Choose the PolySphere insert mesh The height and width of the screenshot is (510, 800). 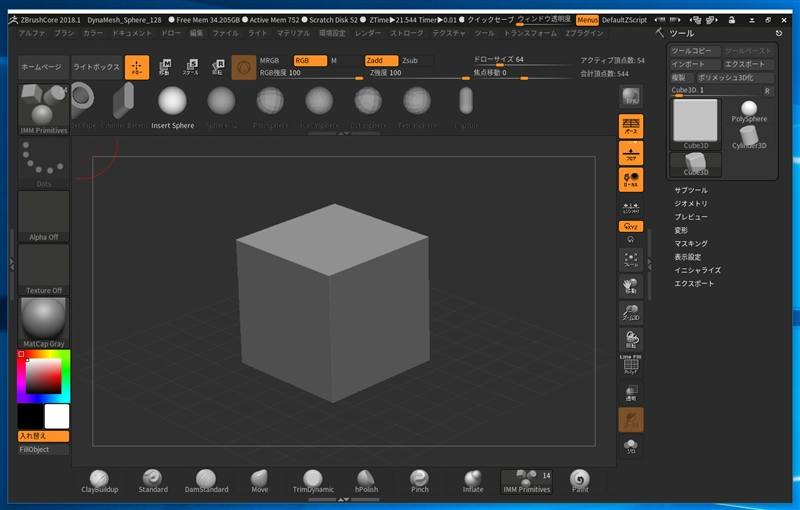coord(270,108)
